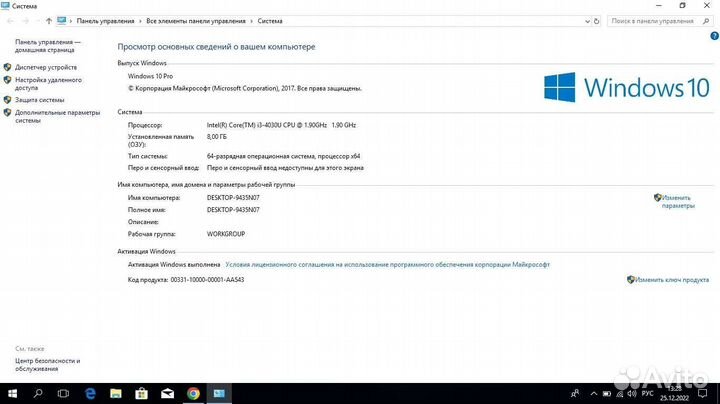Image resolution: width=720 pixels, height=404 pixels.
Task: Open Защита системы link
Action: click(39, 100)
